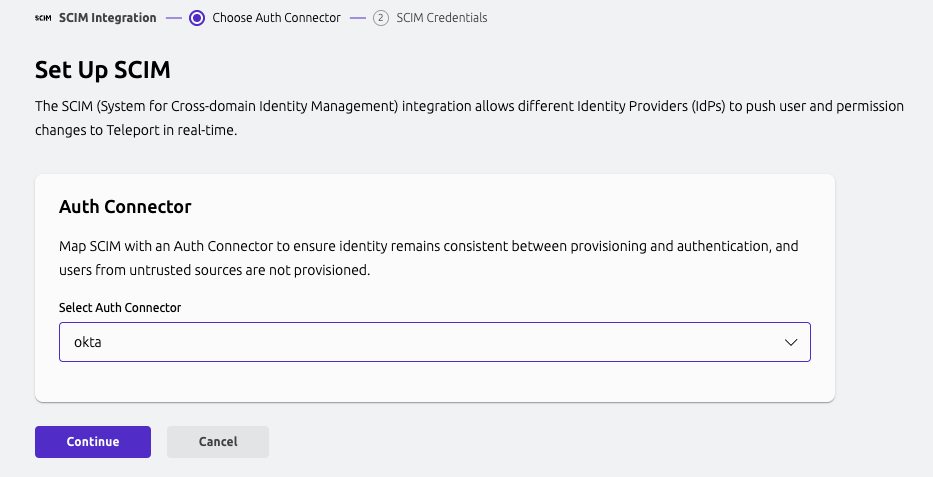
Task: Select the SCIM Integration breadcrumb label
Action: coord(108,17)
